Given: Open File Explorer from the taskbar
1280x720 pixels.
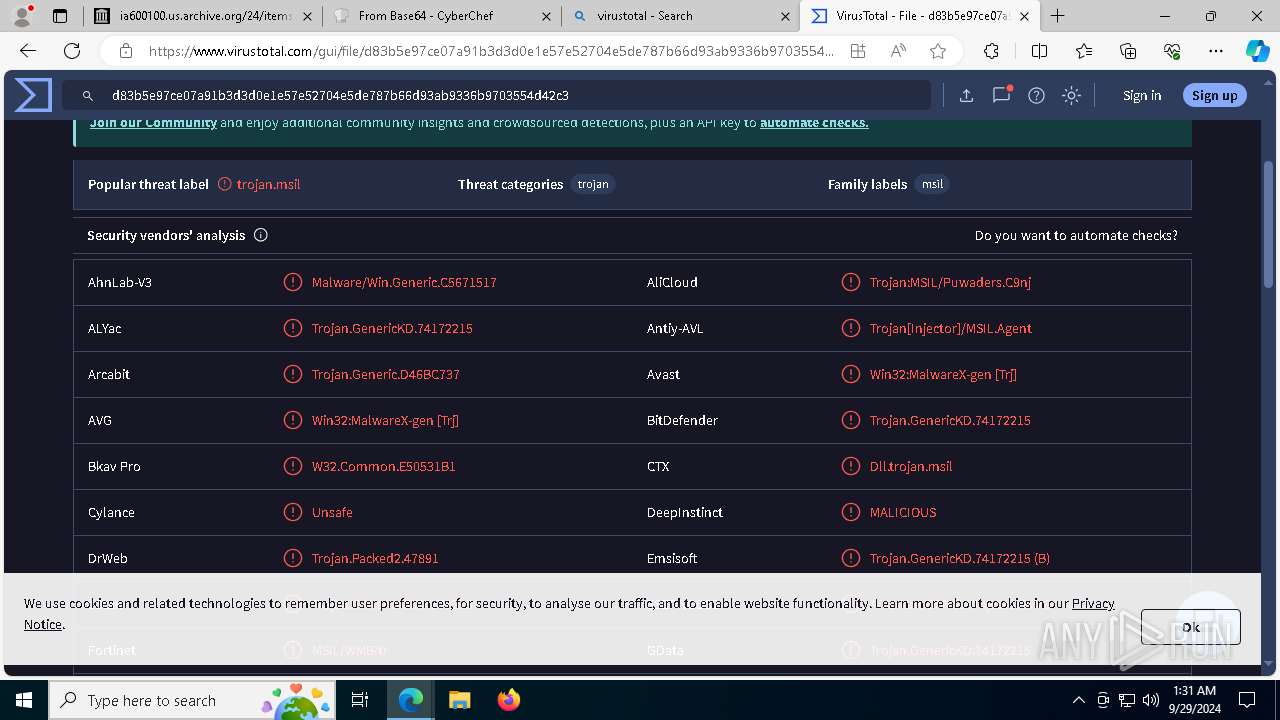Looking at the screenshot, I should pos(460,700).
